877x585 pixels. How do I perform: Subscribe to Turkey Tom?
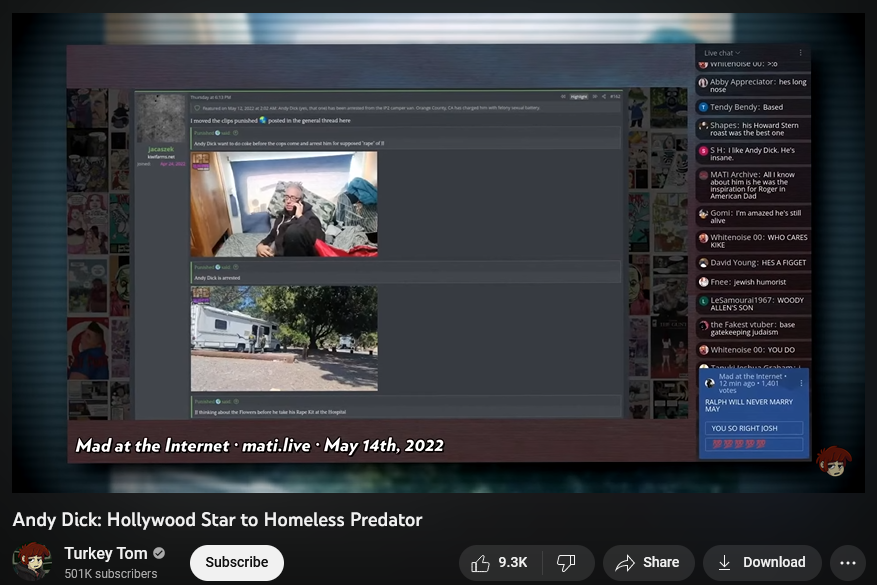[237, 562]
